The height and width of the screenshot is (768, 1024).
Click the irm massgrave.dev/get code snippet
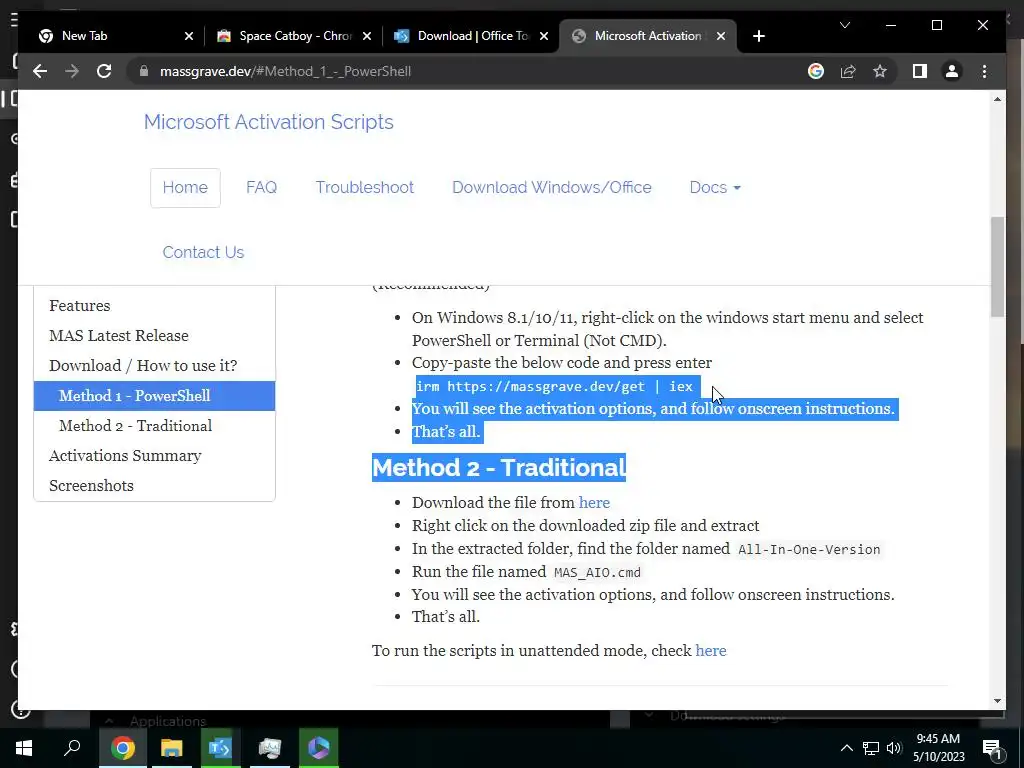(x=554, y=387)
